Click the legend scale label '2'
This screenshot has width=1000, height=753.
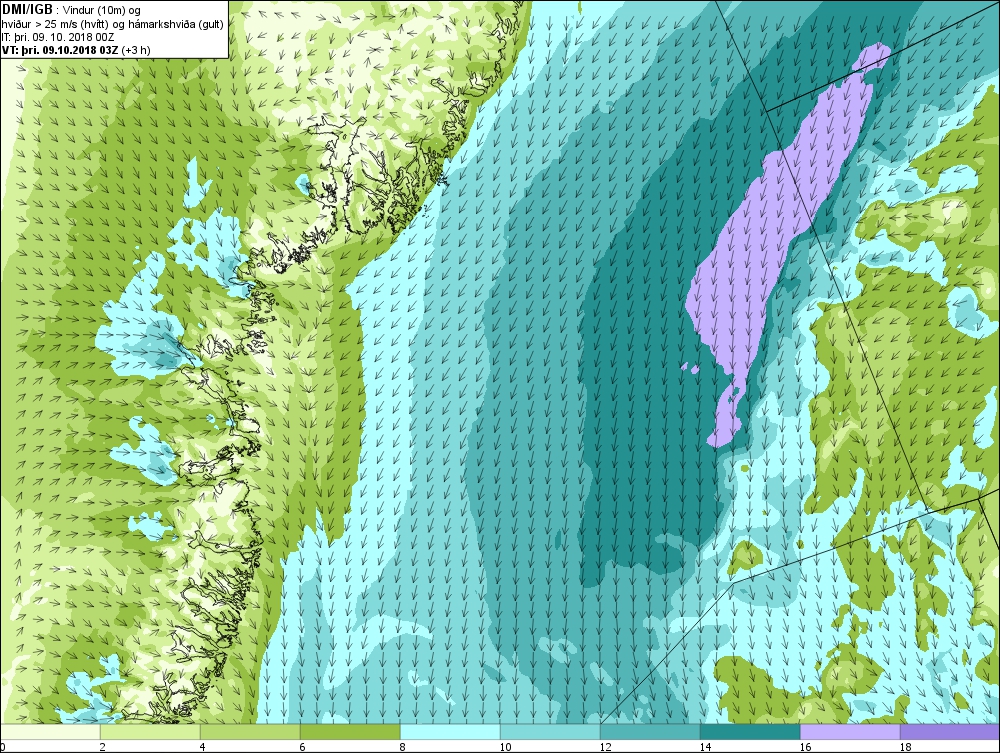pos(103,747)
